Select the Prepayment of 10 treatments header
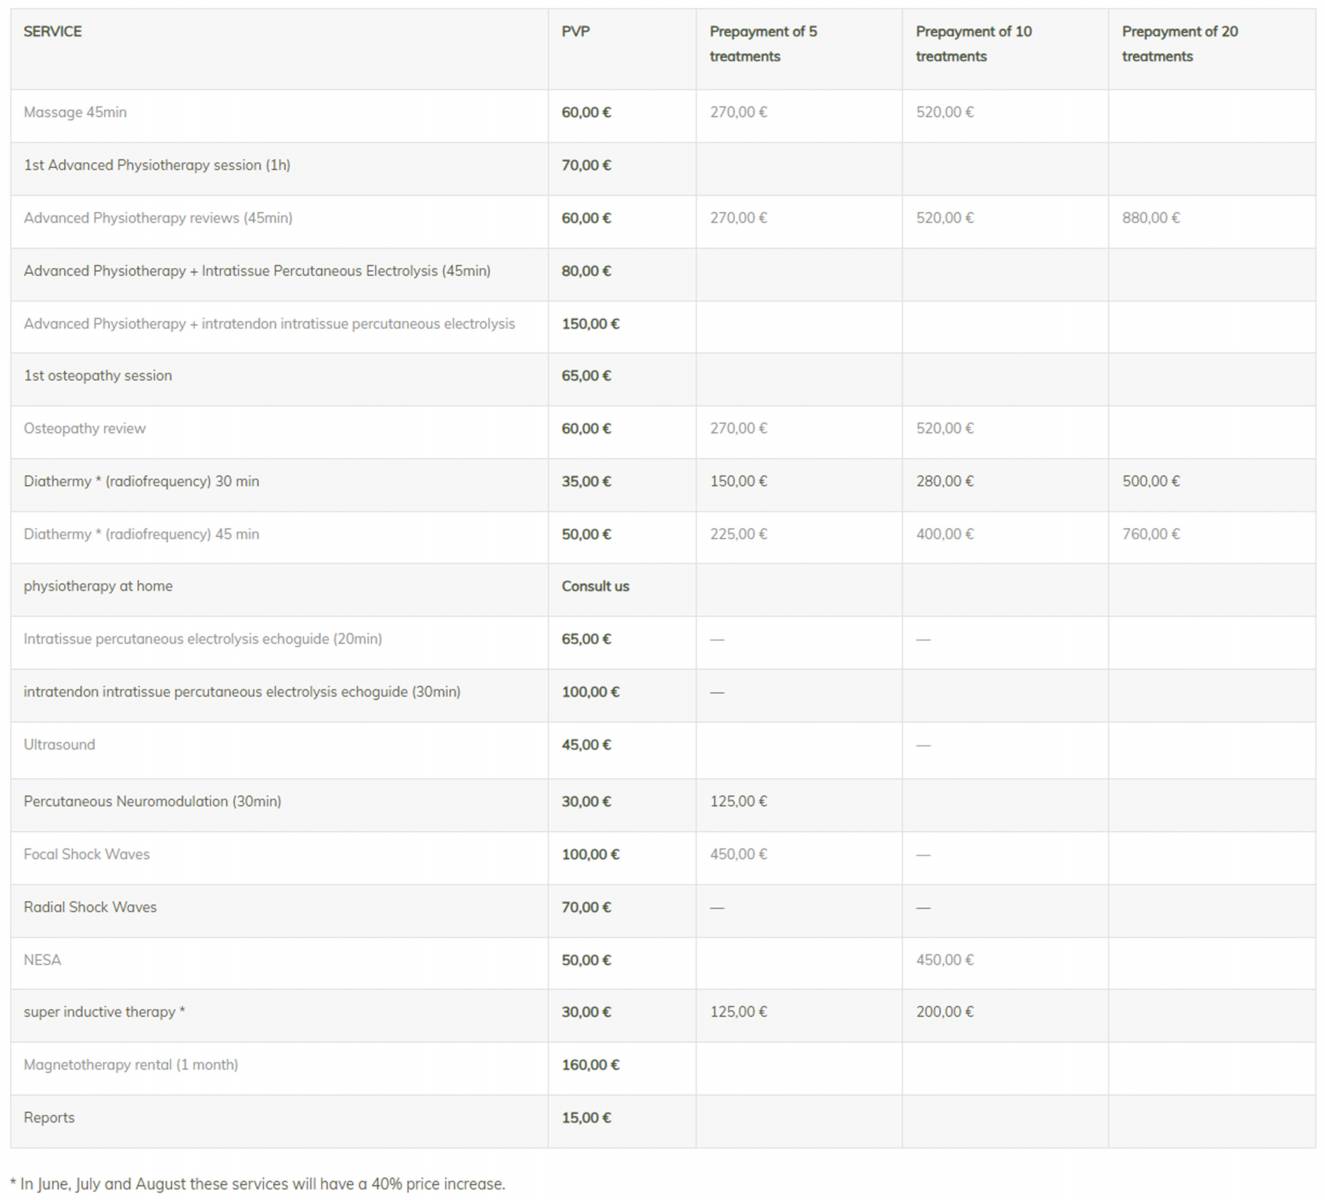Viewport: 1325px width, 1200px height. (973, 44)
